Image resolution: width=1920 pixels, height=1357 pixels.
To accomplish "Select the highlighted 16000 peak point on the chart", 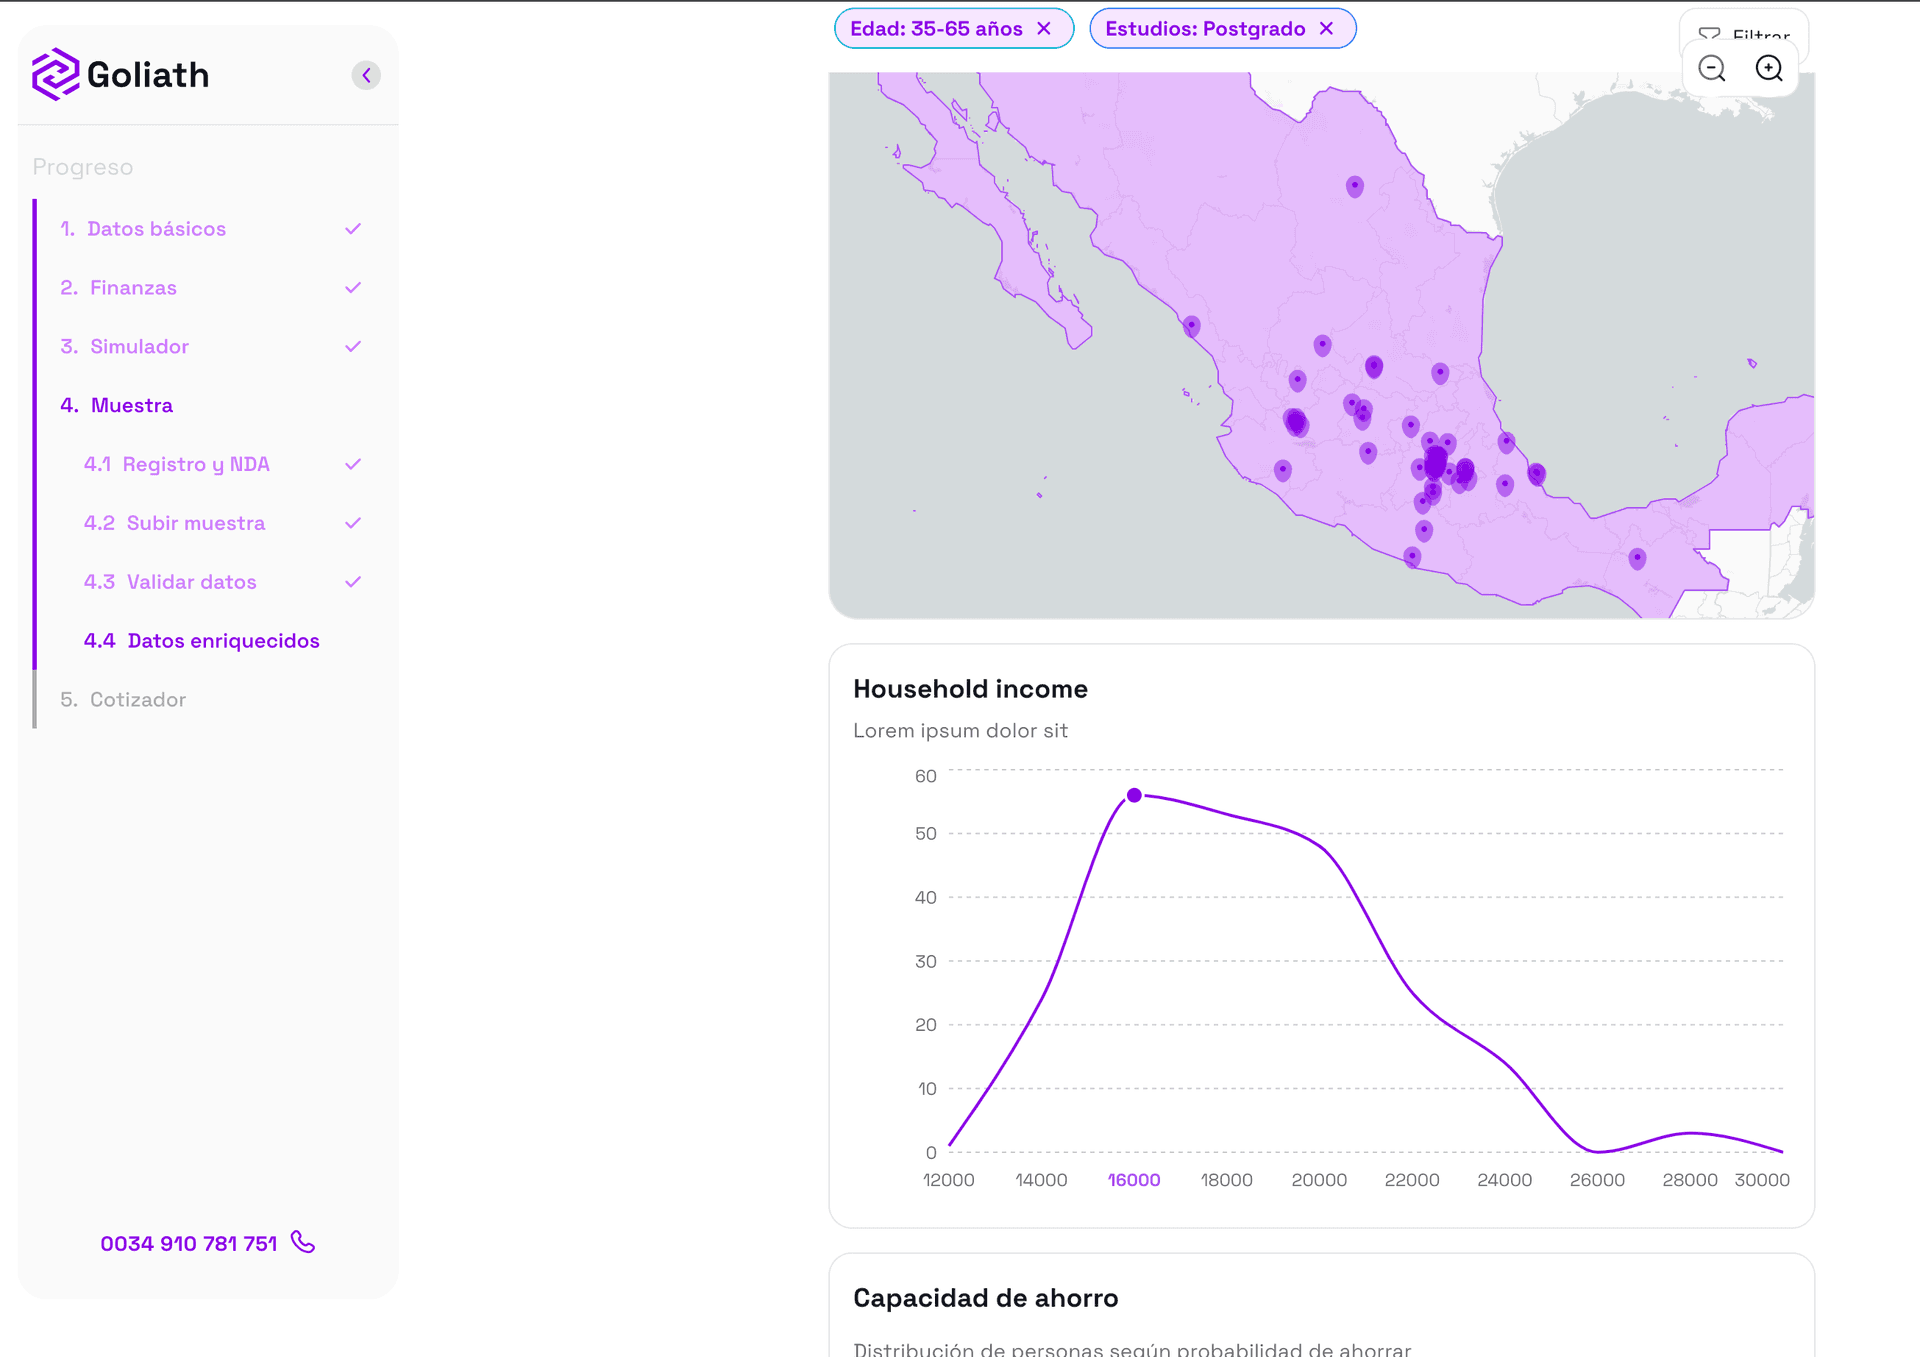I will [1134, 794].
